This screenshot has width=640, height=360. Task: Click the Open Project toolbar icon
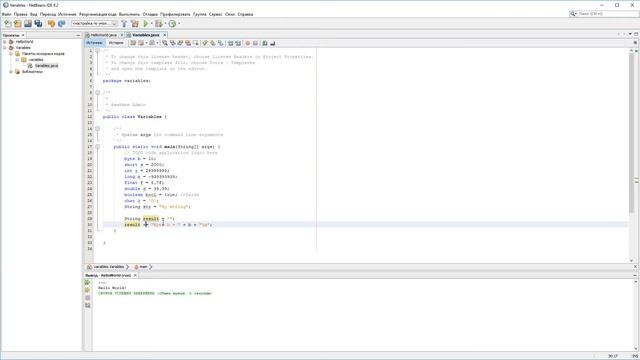pos(28,24)
